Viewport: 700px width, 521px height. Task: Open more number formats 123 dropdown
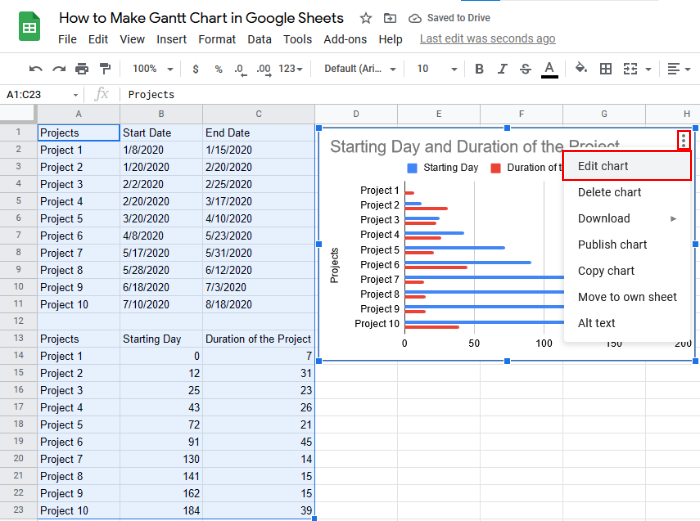coord(290,69)
